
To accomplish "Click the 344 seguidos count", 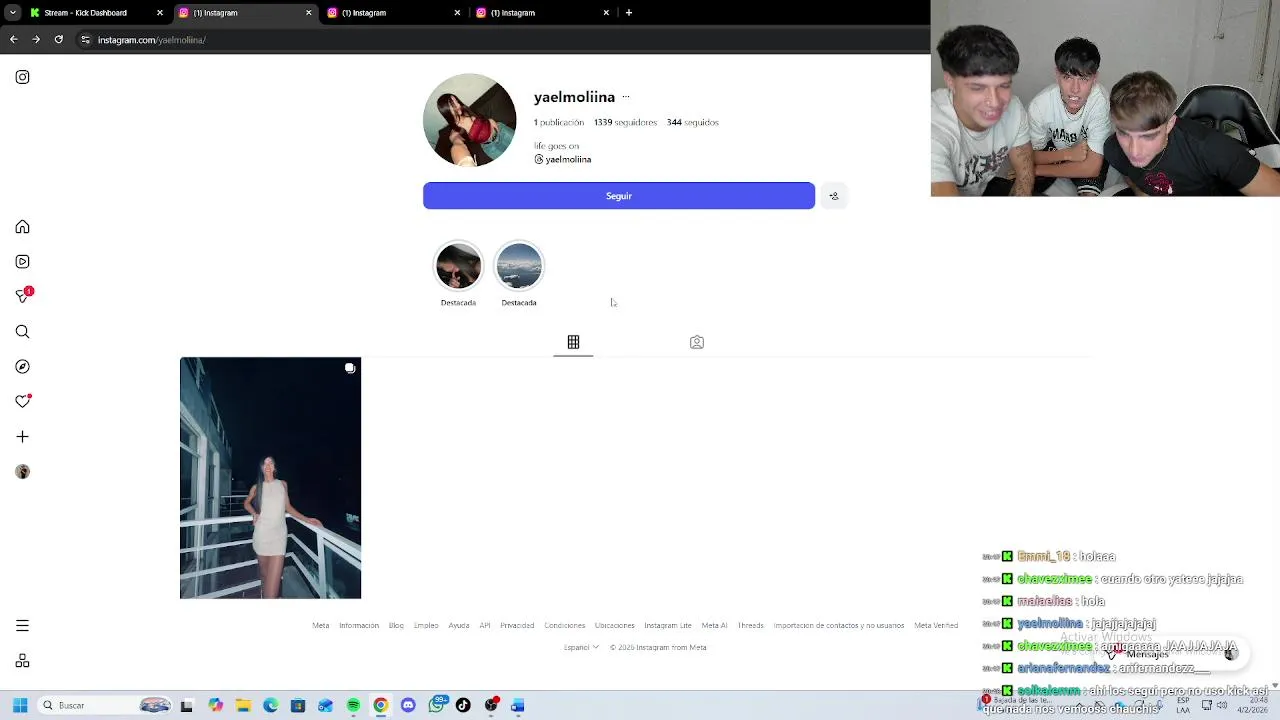I will click(693, 122).
